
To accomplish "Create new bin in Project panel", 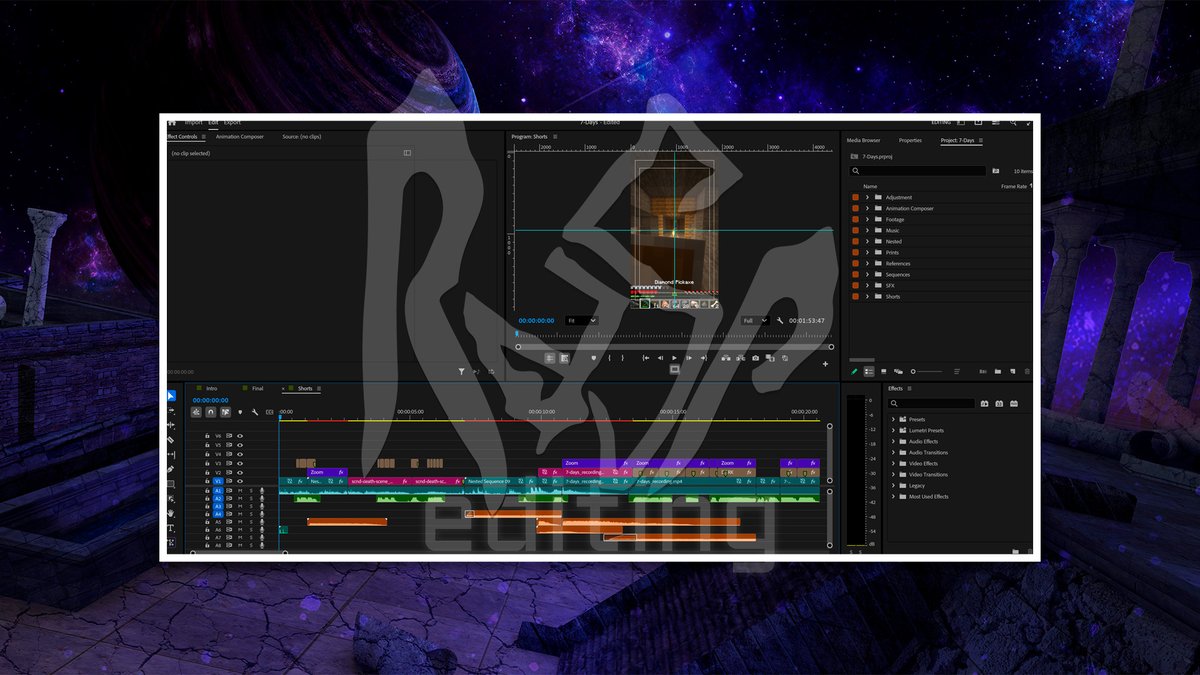I will coord(998,371).
